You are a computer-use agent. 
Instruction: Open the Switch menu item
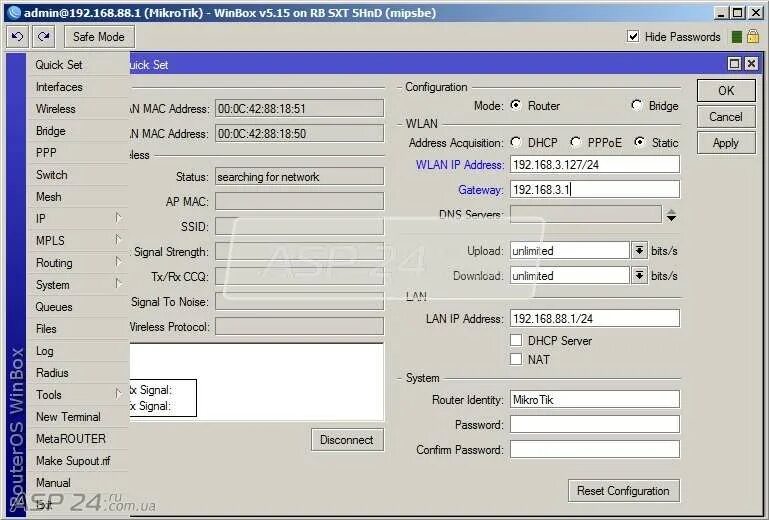(78, 175)
